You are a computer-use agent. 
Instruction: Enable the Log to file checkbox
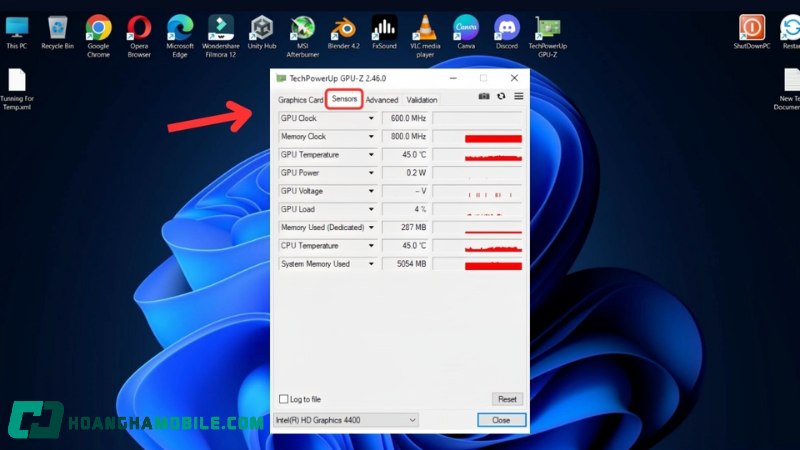(x=284, y=399)
